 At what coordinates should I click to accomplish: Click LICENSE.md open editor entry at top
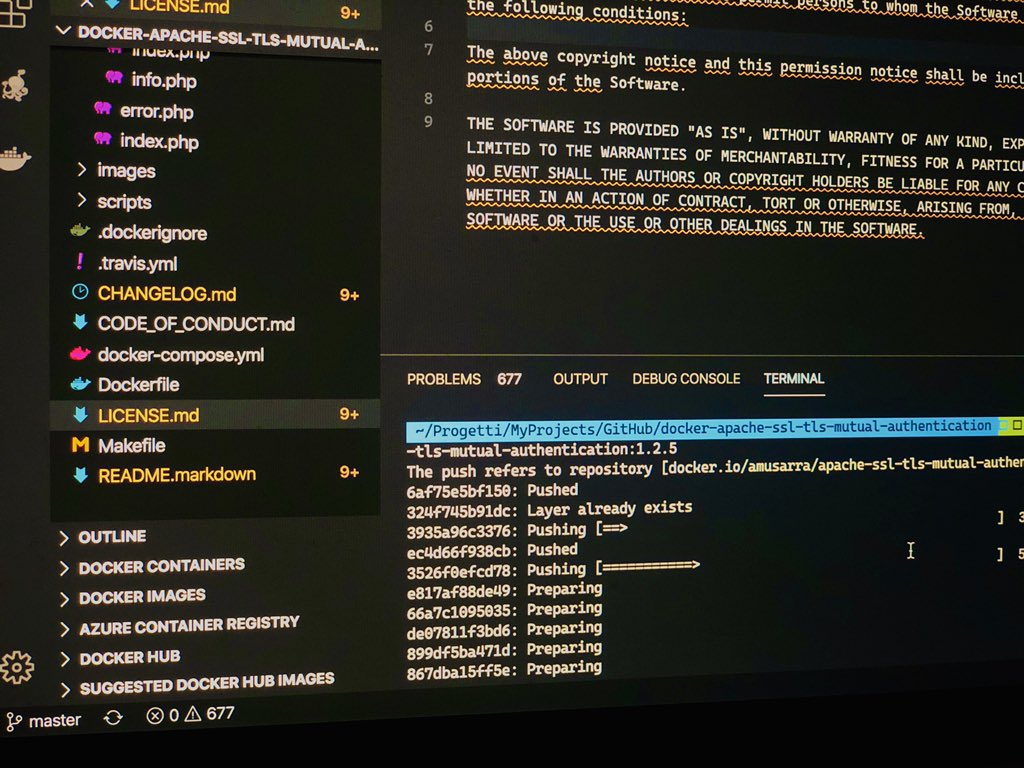[180, 7]
